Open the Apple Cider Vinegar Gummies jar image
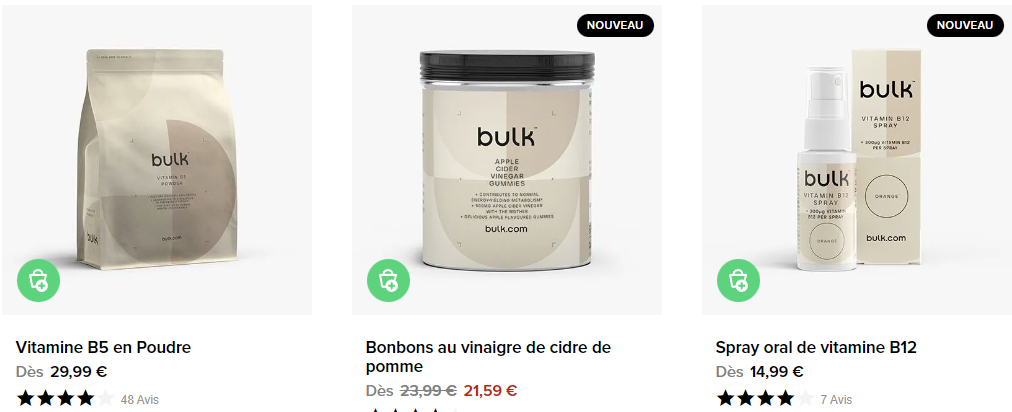This screenshot has height=412, width=1012. click(x=507, y=160)
